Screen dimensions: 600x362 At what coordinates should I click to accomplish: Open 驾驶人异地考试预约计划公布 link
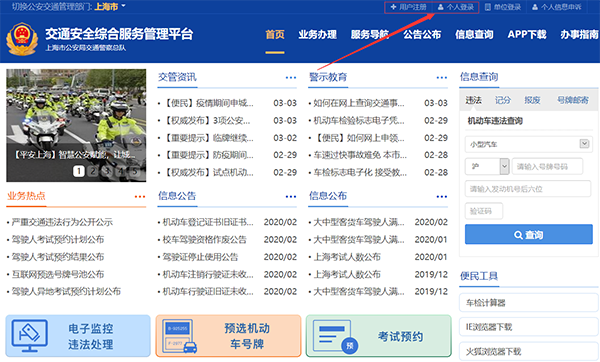click(x=66, y=292)
